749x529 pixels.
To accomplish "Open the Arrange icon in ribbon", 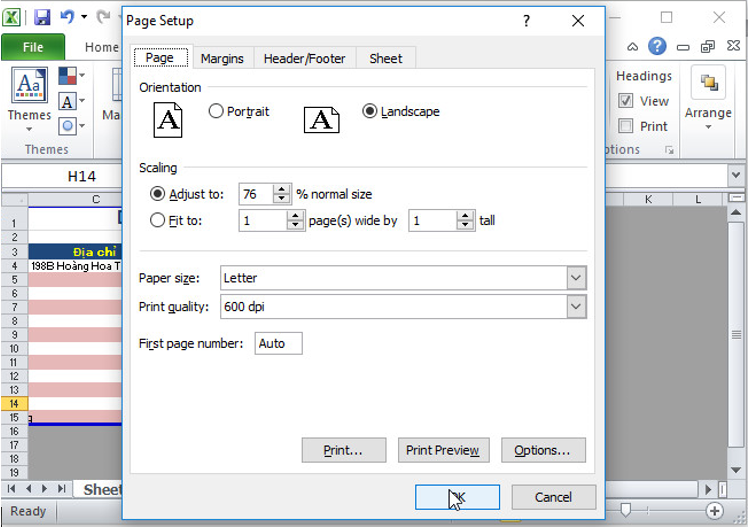I will (x=708, y=86).
